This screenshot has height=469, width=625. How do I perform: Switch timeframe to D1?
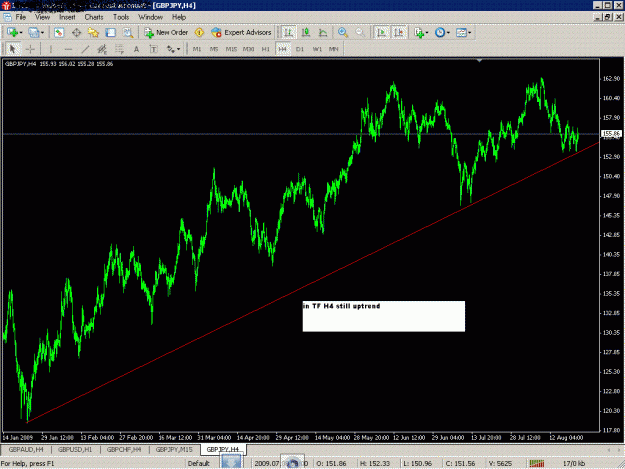tap(300, 49)
